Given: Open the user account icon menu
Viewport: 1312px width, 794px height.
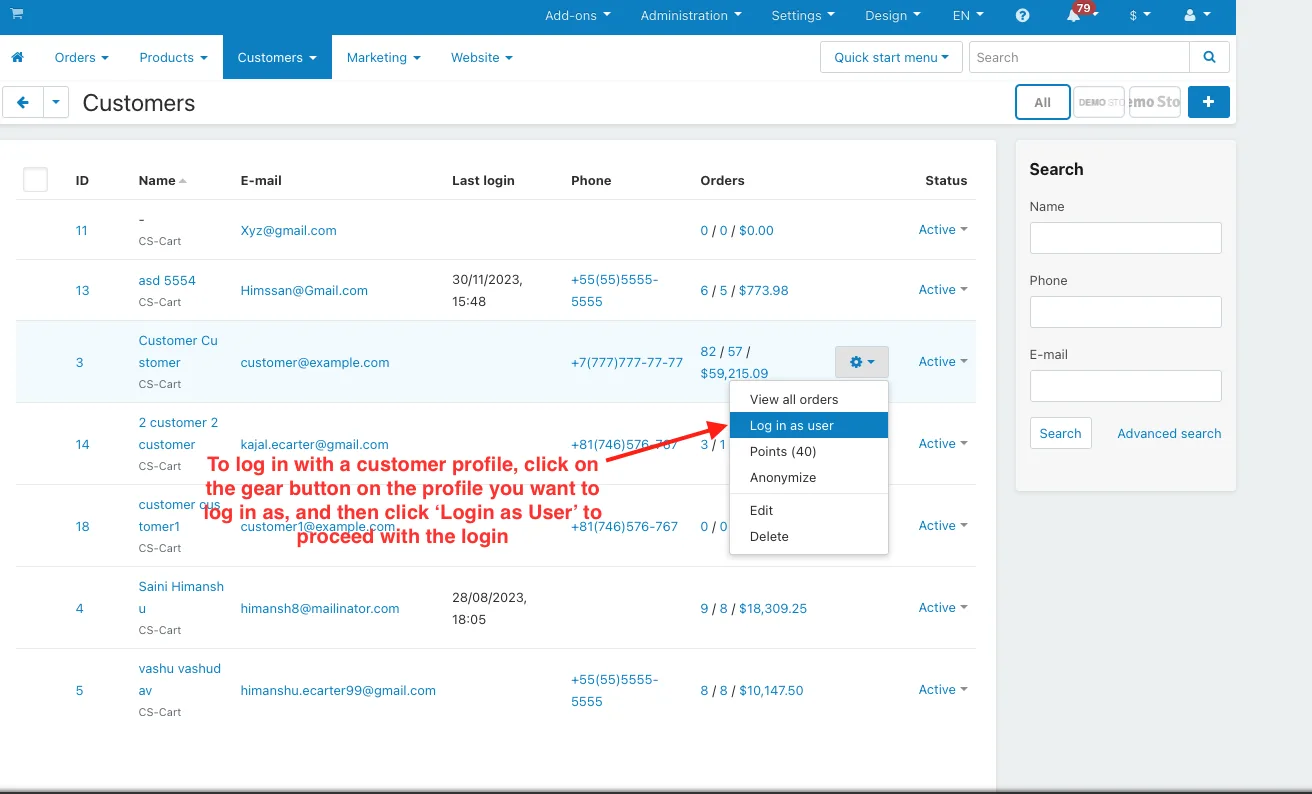Looking at the screenshot, I should [1197, 16].
